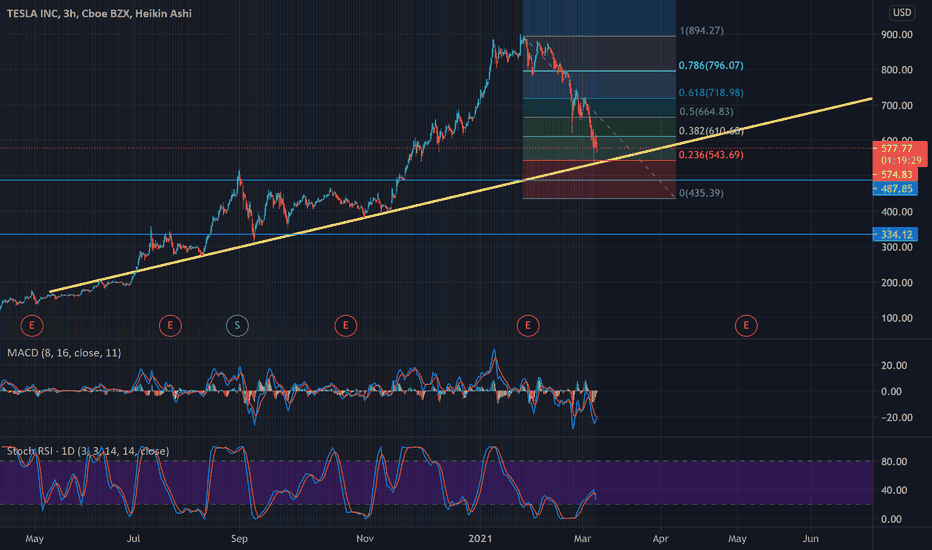Click the upcoming earnings E marker between Apr and May
Viewport: 932px width, 550px height.
(746, 325)
